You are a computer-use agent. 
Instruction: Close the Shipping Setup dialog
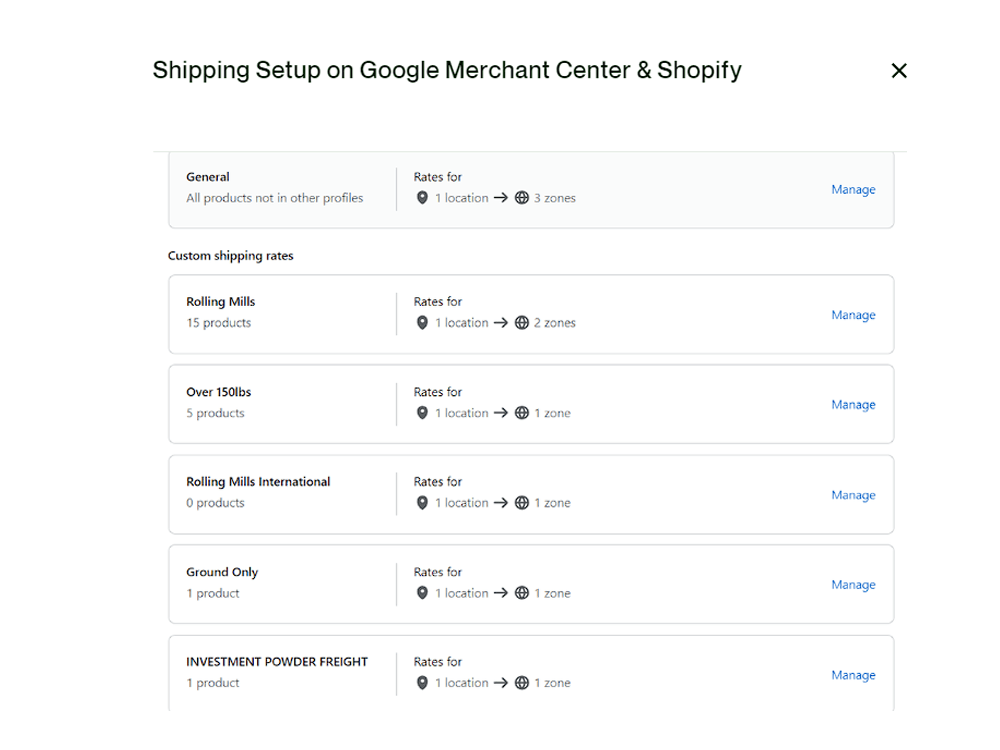[899, 70]
